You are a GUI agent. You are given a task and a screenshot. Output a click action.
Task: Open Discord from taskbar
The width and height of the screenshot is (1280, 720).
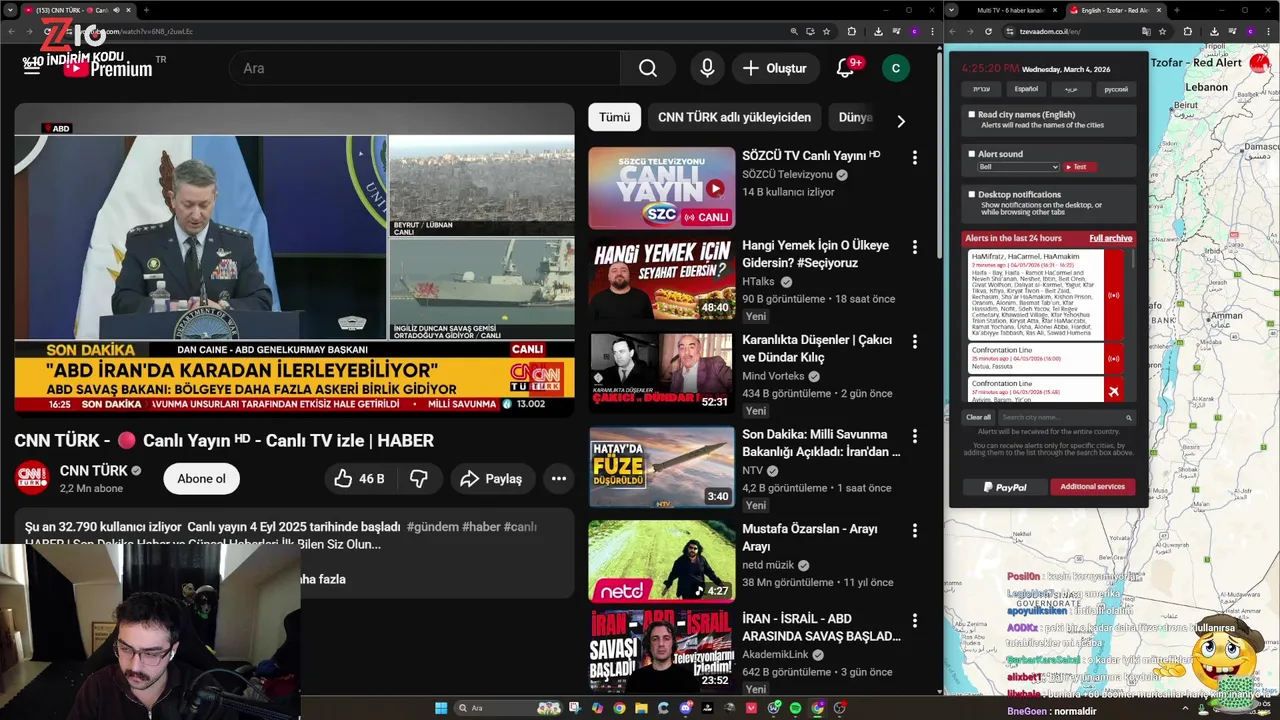click(685, 708)
